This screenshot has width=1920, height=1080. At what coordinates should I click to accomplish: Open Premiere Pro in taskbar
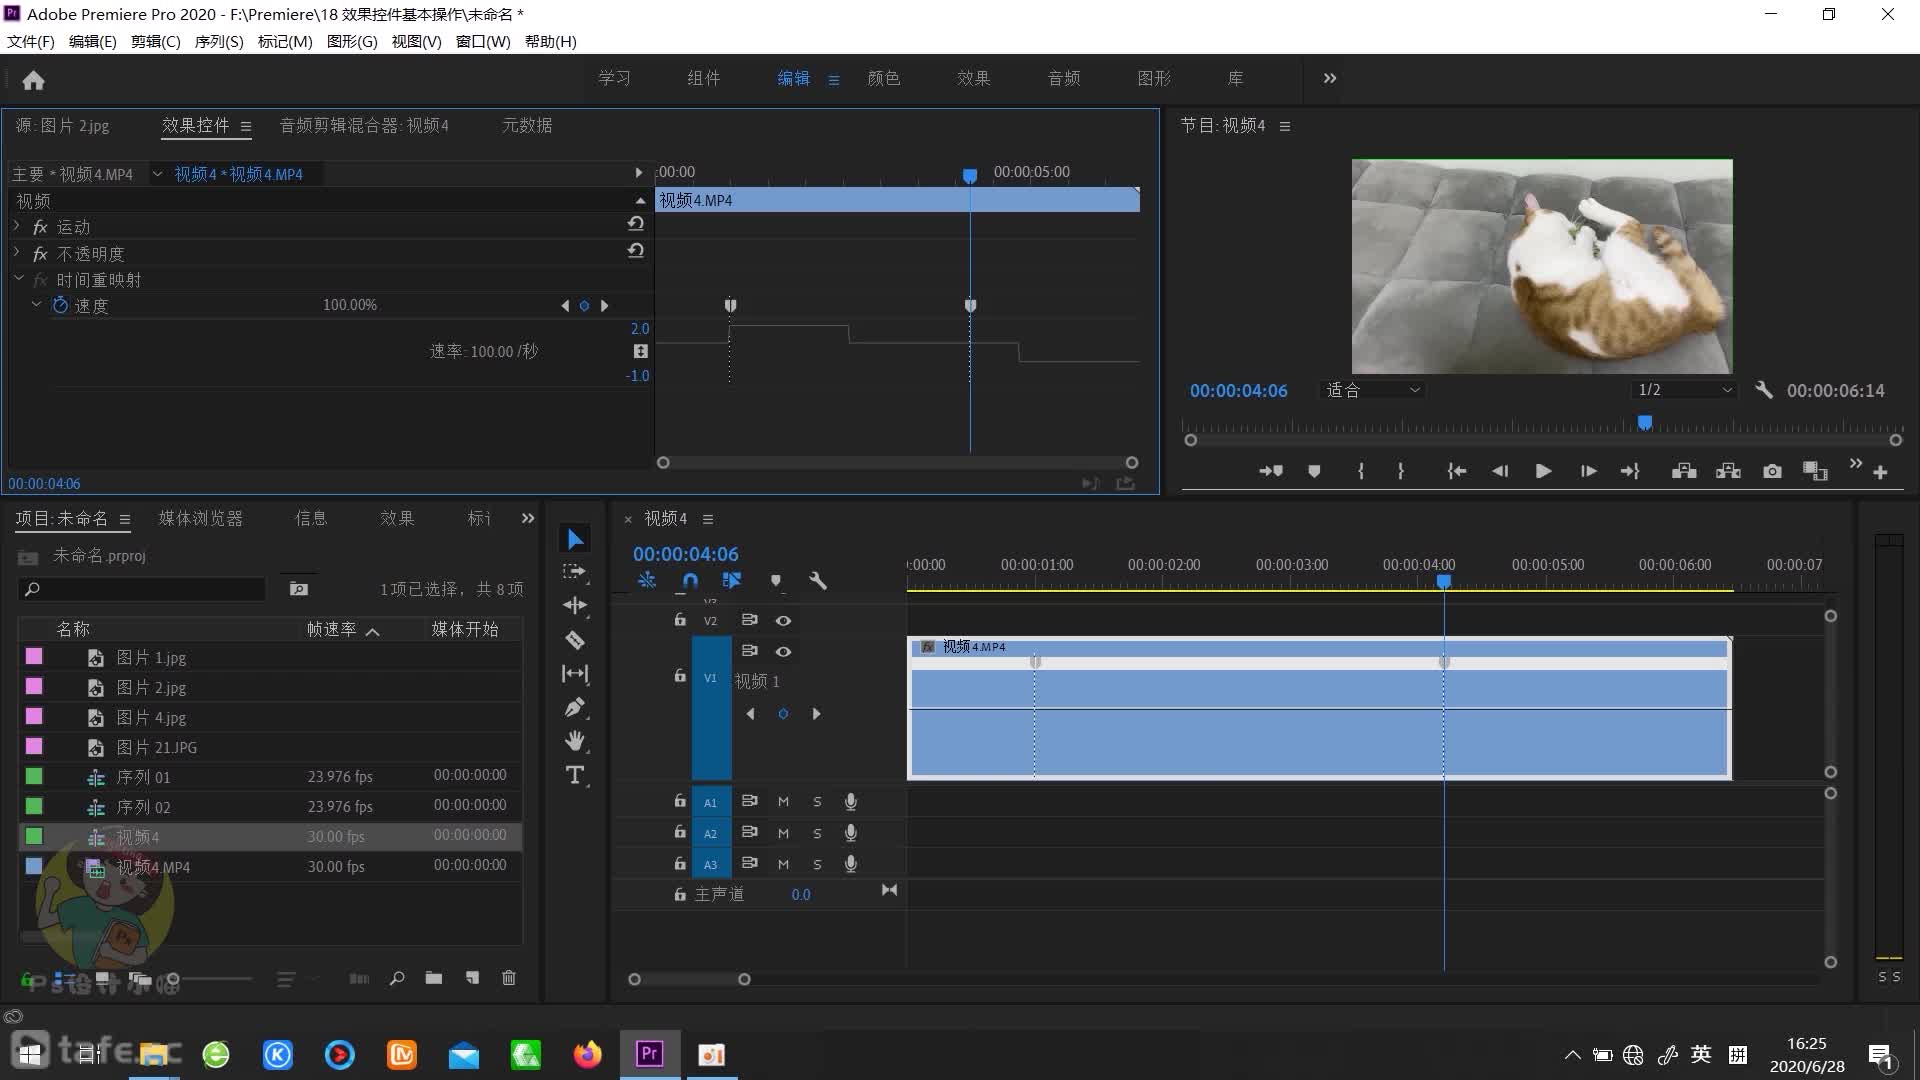point(650,1054)
